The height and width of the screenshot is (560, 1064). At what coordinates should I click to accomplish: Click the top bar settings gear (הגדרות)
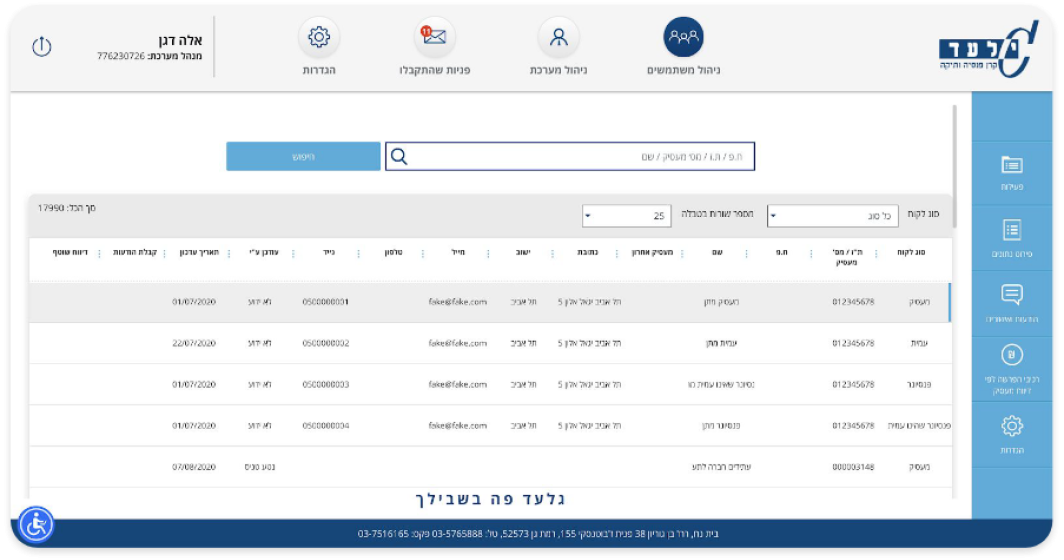tap(319, 38)
